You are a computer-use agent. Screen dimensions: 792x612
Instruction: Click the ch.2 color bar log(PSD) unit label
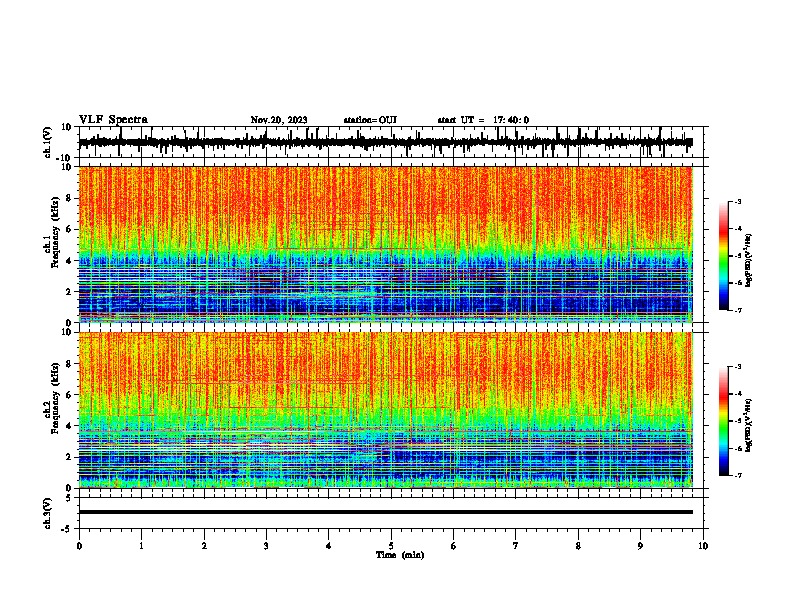(x=748, y=425)
